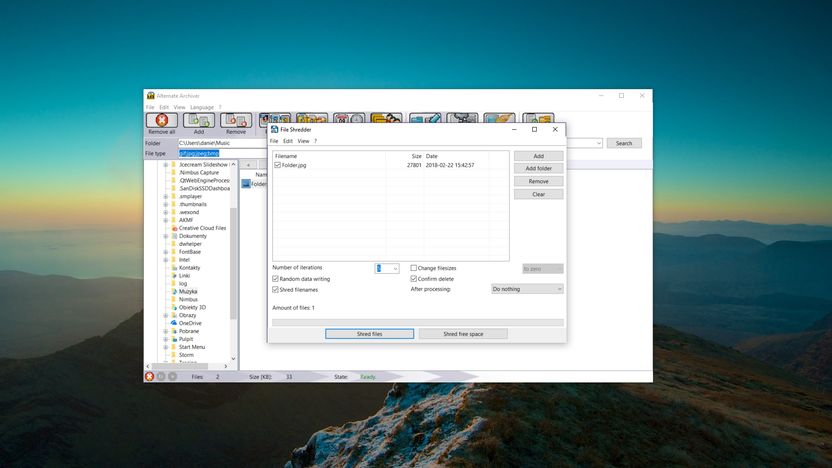Screen dimensions: 832x468
Task: Click the Obiekty 3D folder icon
Action: point(174,307)
